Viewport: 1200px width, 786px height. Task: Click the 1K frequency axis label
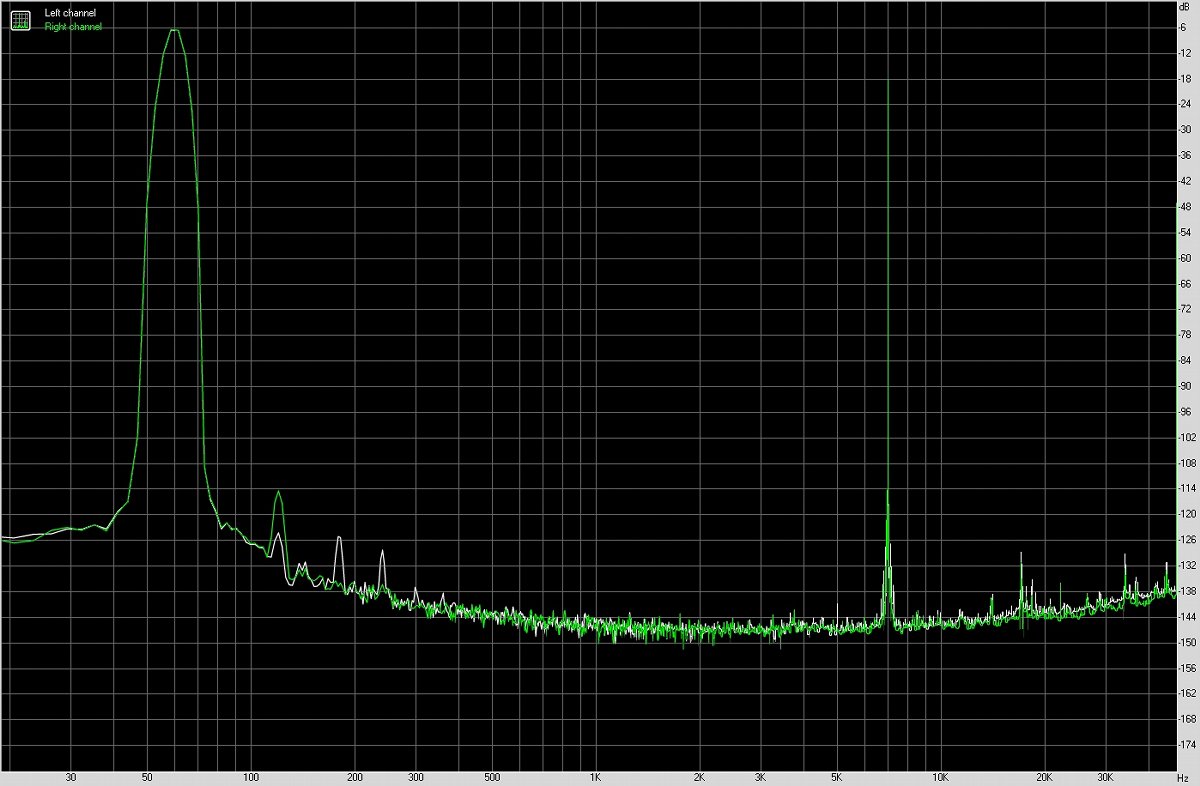595,776
